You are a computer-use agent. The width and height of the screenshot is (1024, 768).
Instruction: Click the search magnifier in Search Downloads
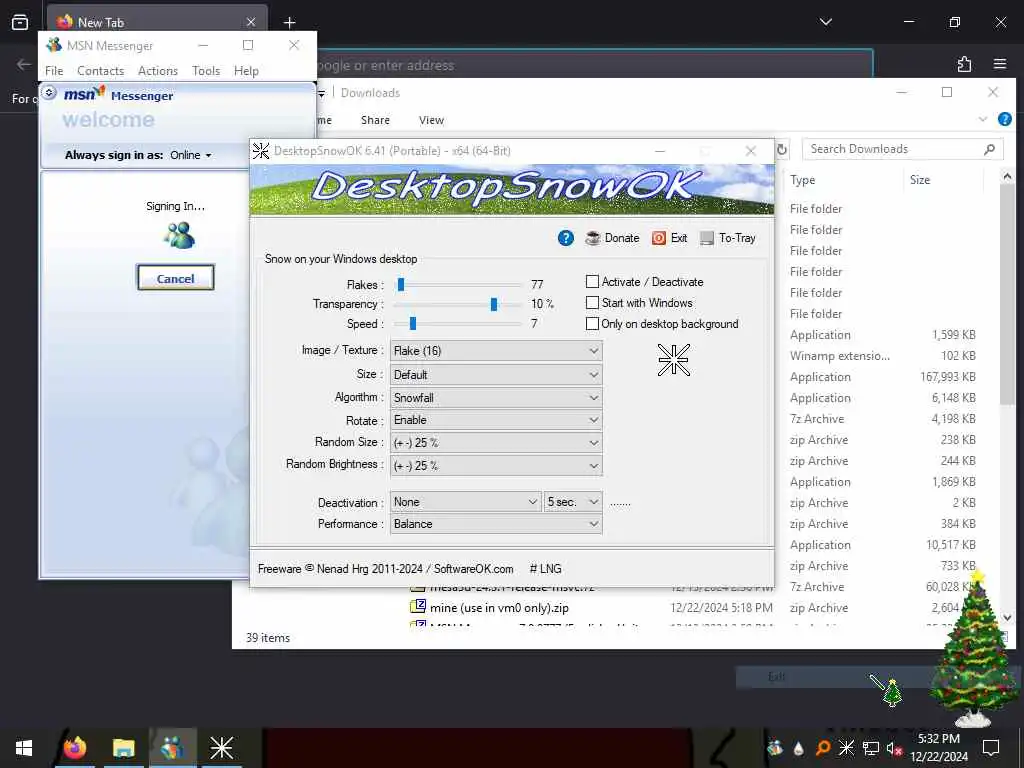click(x=989, y=150)
